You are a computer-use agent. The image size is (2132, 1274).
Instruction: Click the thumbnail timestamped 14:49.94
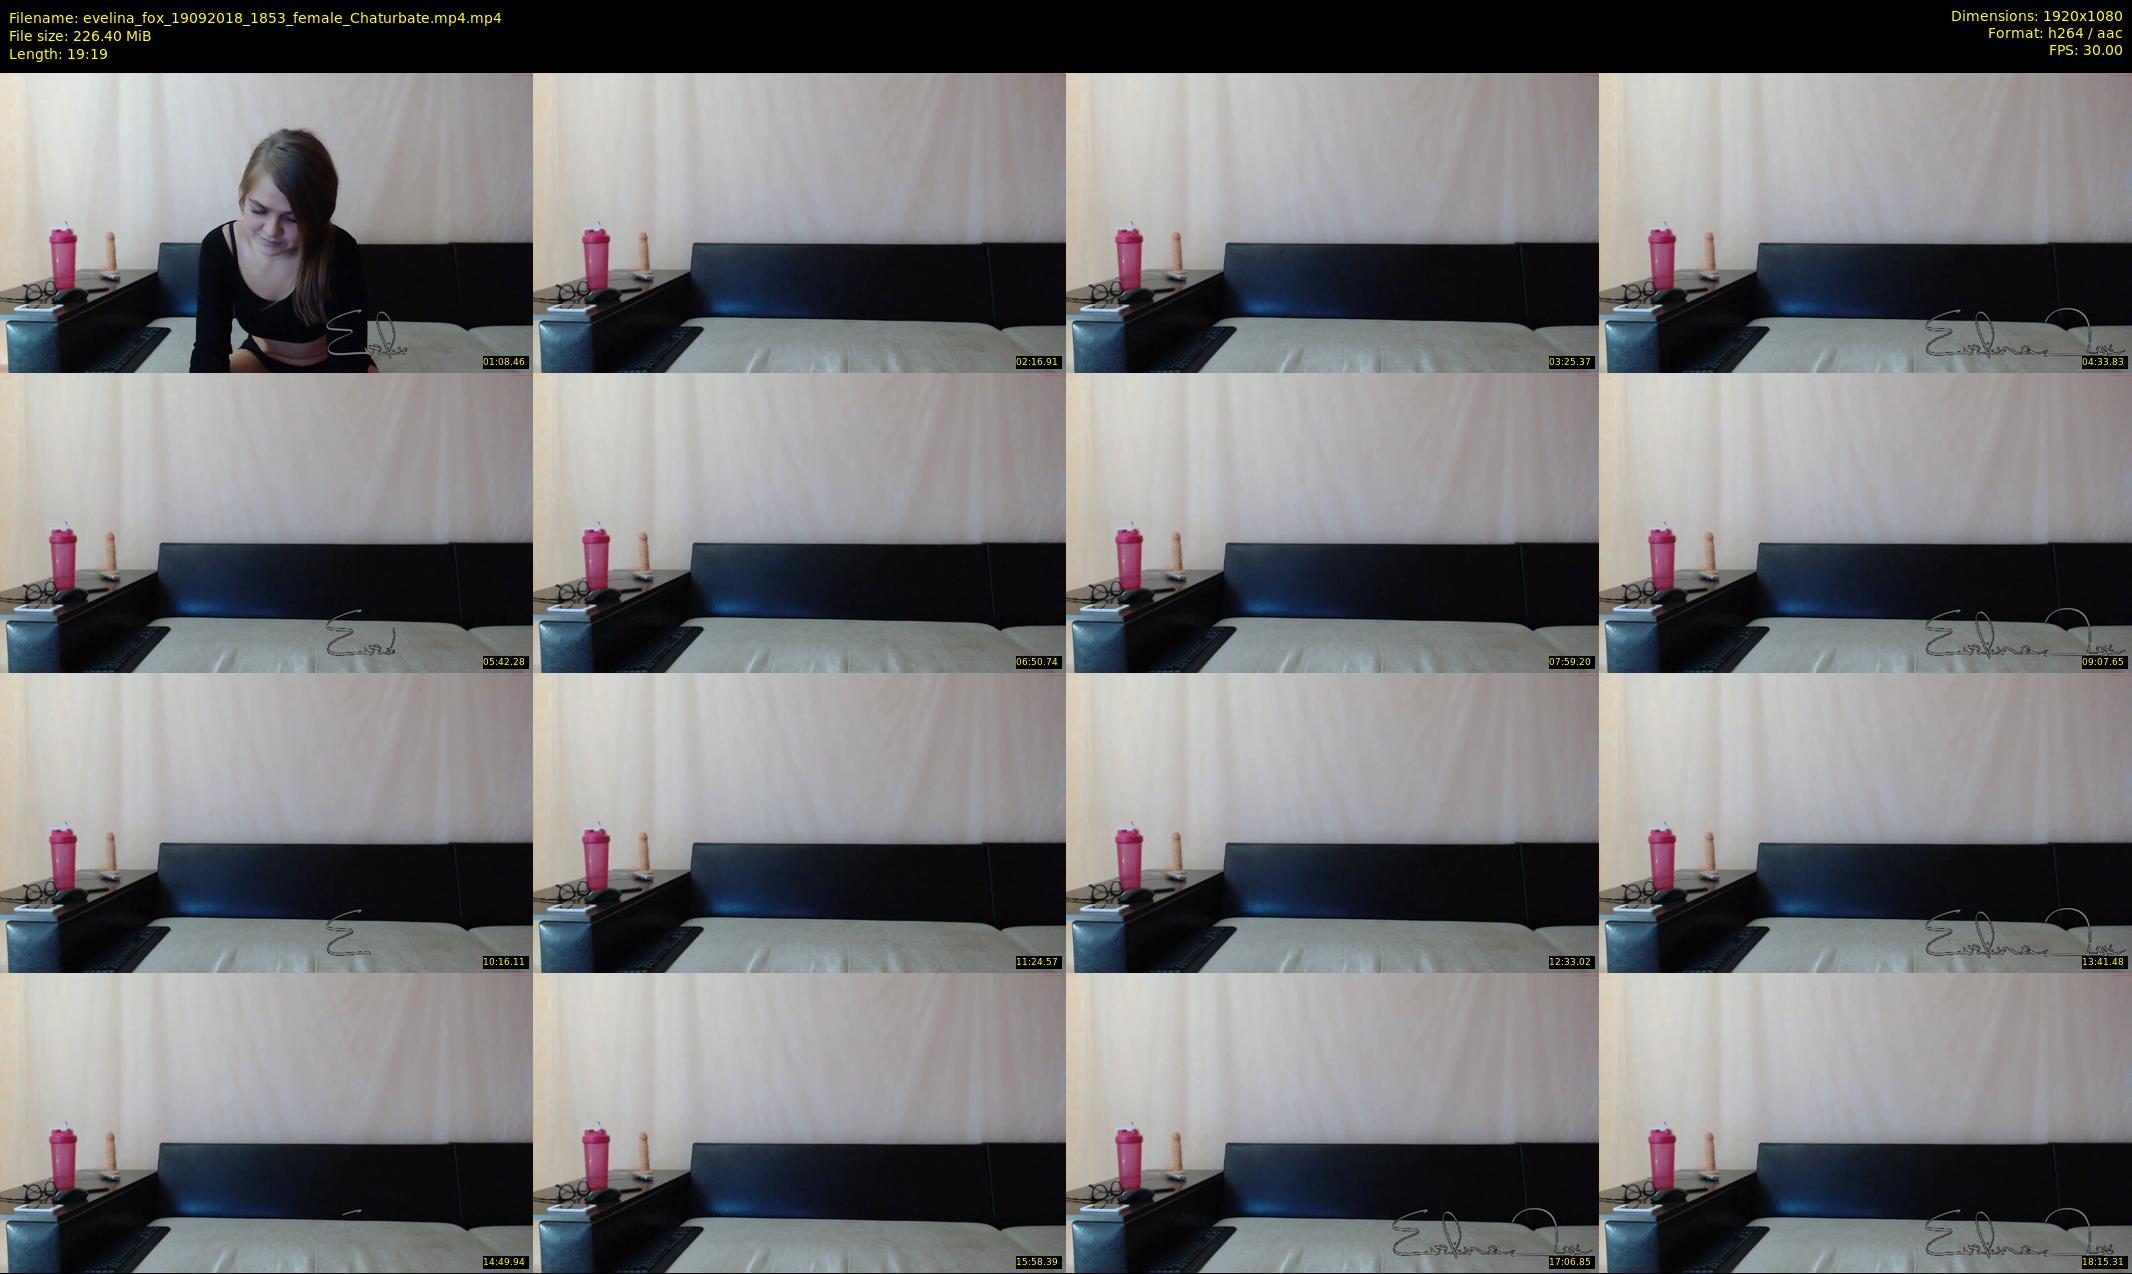[266, 1122]
